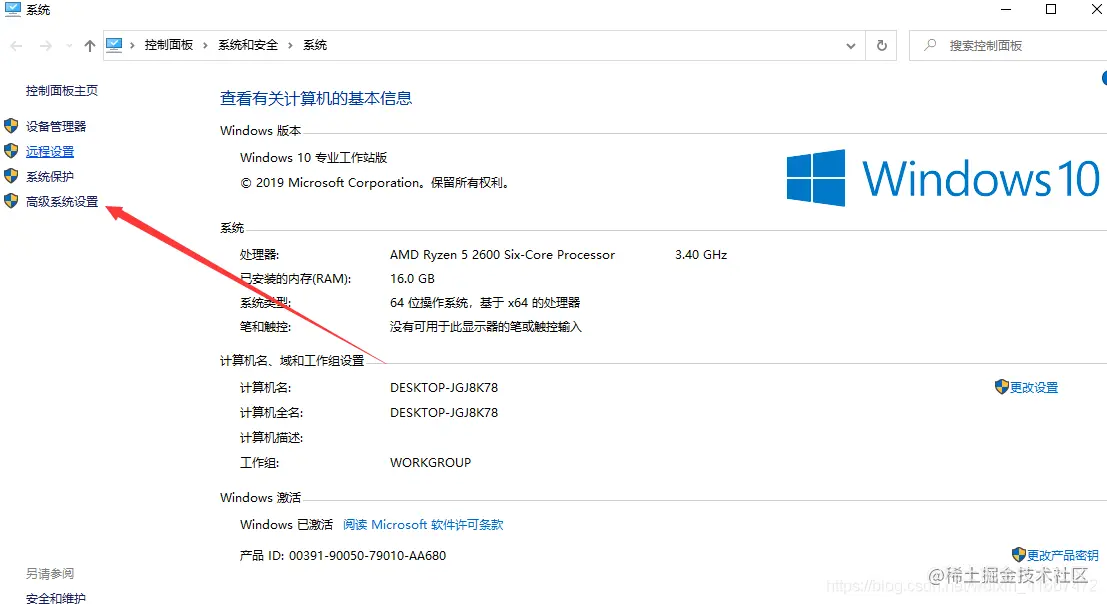Screen dimensions: 1107x604
Task: Expand the chevron after the computer icon
Action: [132, 45]
